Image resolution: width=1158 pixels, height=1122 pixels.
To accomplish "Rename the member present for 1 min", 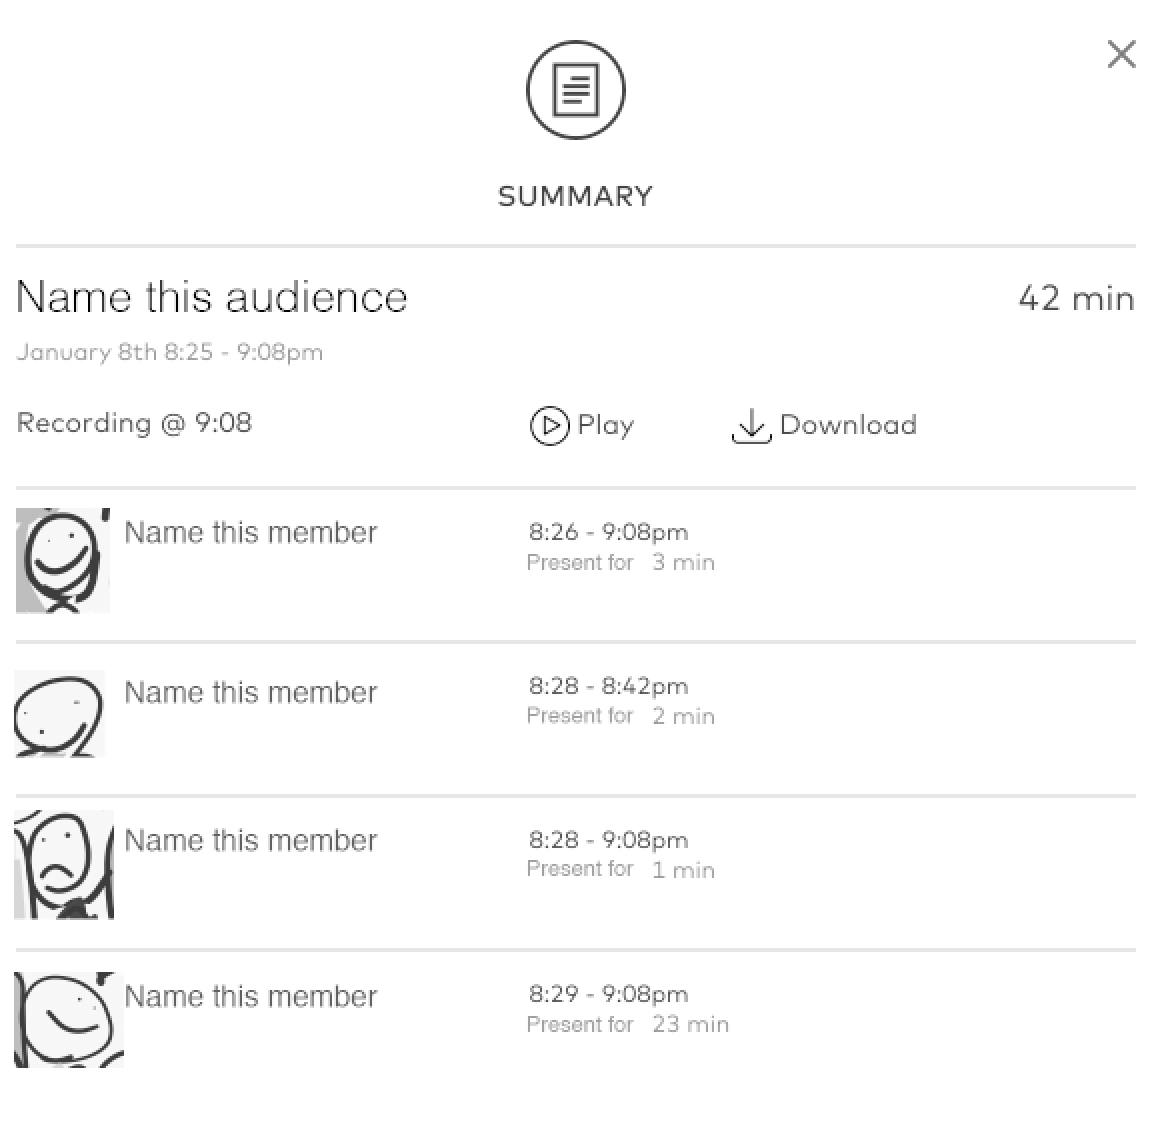I will [250, 841].
